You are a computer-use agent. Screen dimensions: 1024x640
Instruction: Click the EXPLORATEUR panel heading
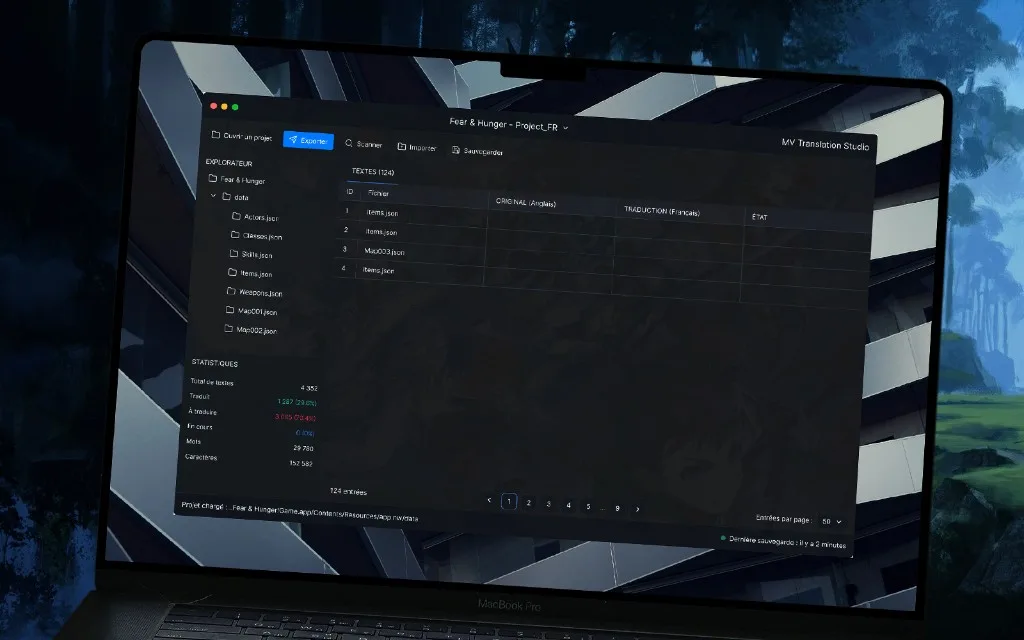(x=229, y=163)
